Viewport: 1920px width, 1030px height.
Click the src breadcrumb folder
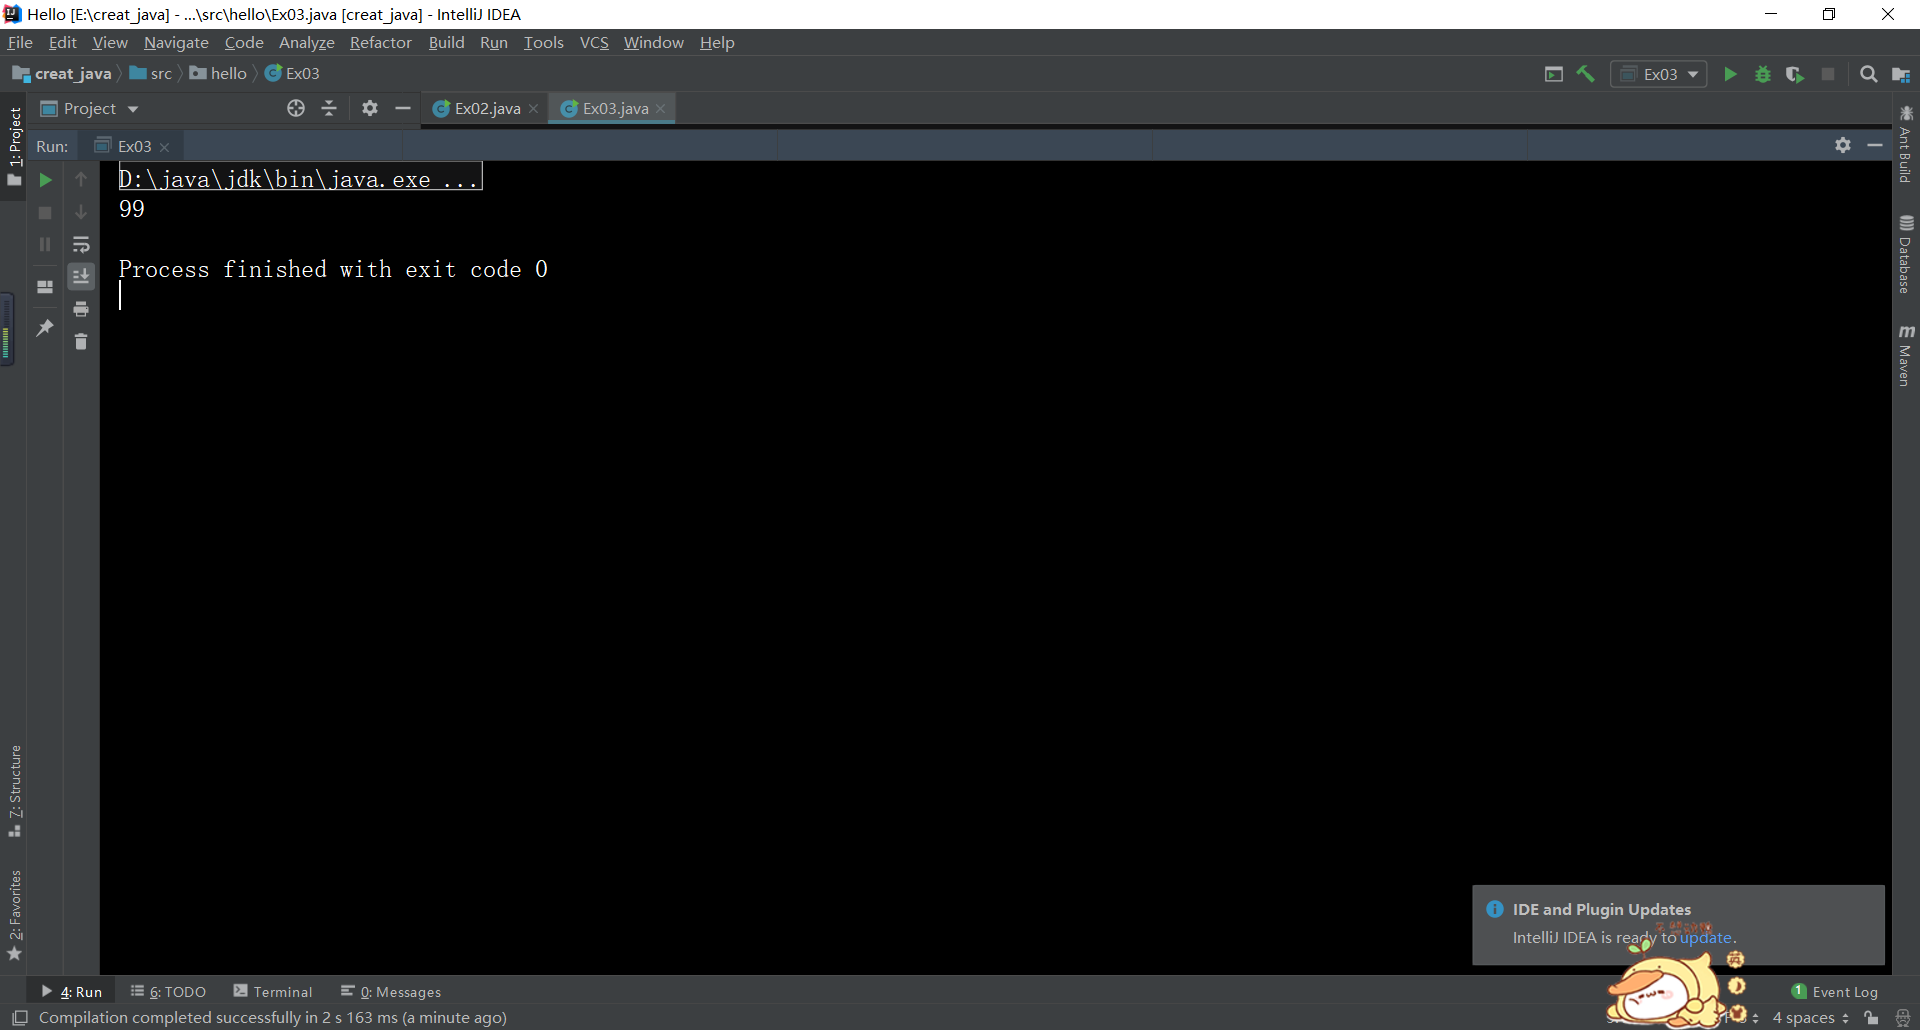click(x=151, y=74)
